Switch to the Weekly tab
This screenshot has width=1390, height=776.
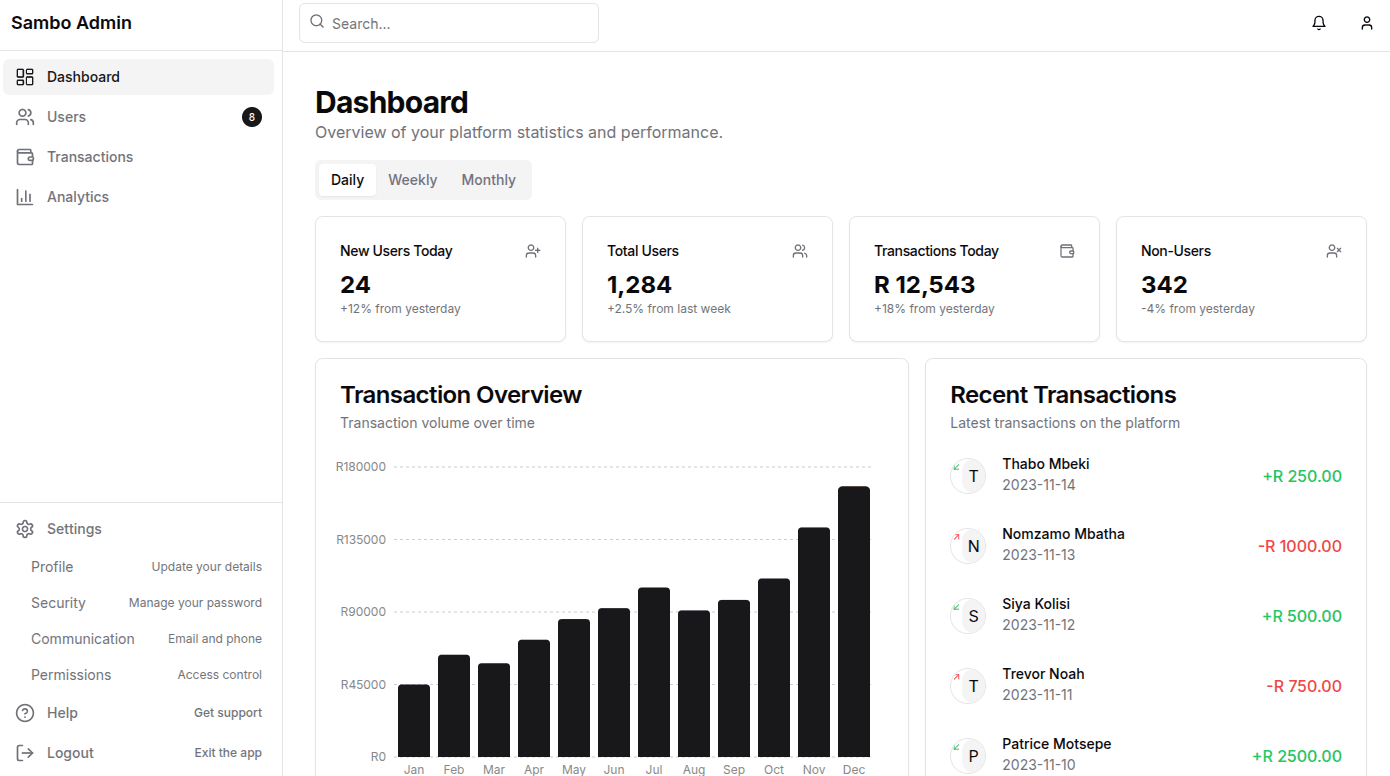point(412,180)
